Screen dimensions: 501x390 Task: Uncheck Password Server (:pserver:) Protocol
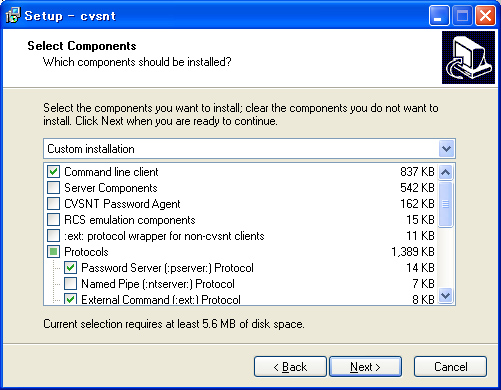tap(70, 268)
